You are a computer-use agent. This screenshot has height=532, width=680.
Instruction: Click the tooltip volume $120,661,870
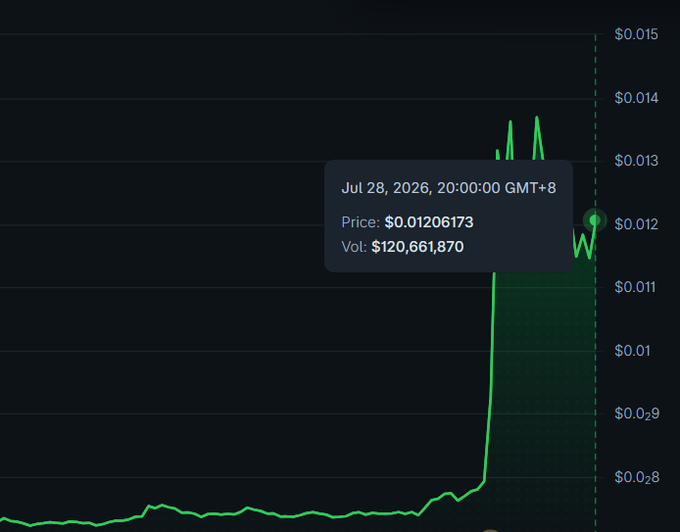click(x=418, y=247)
